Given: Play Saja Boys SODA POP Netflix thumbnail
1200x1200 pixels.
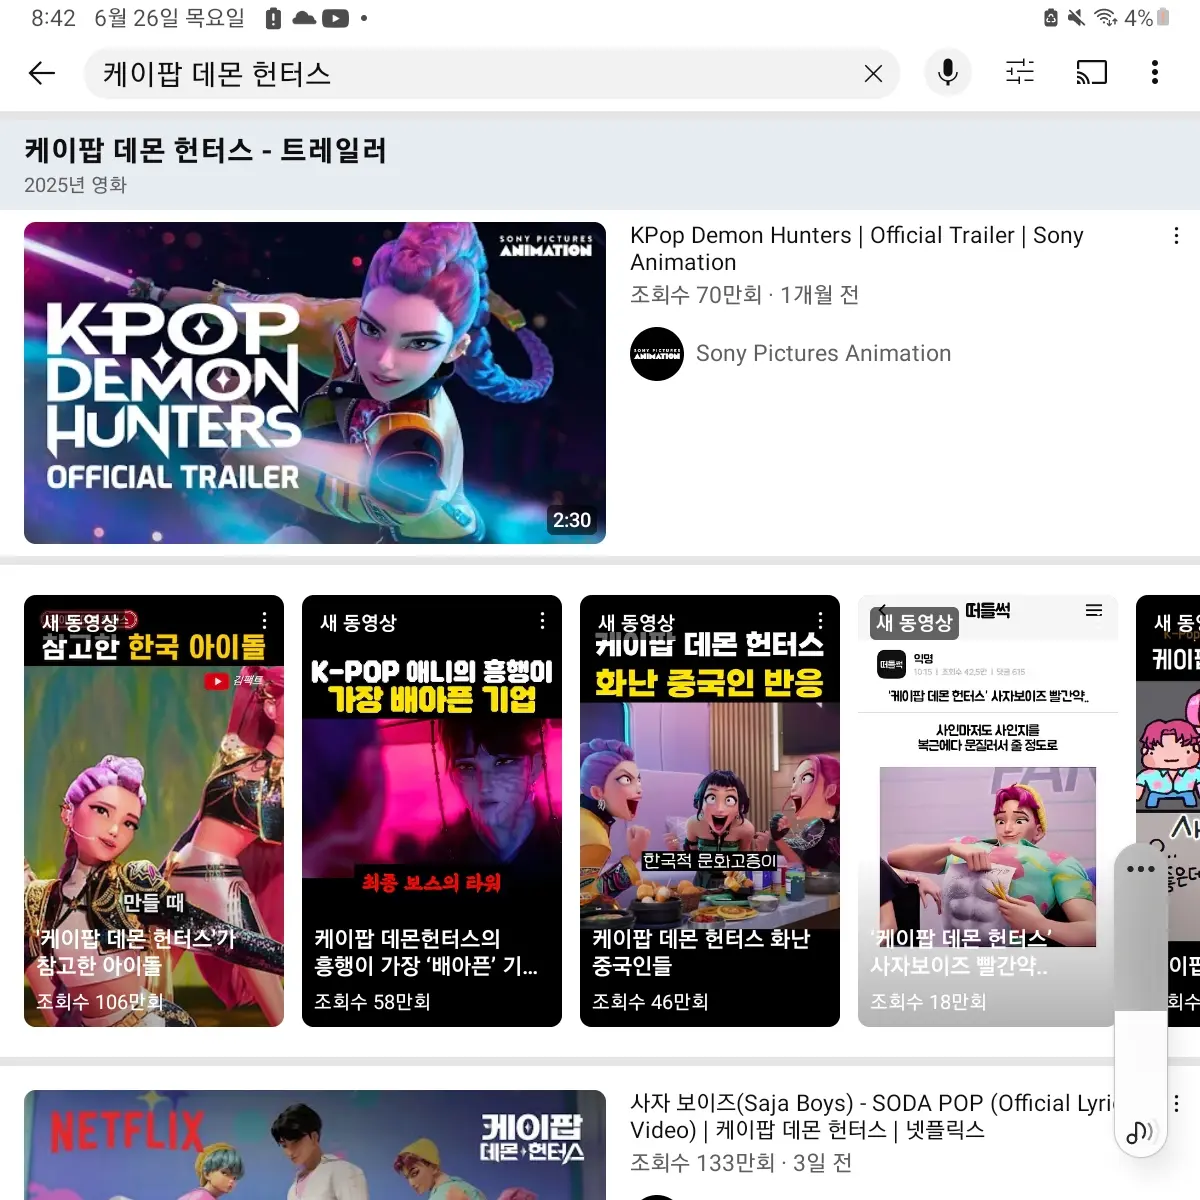Looking at the screenshot, I should [x=315, y=1145].
